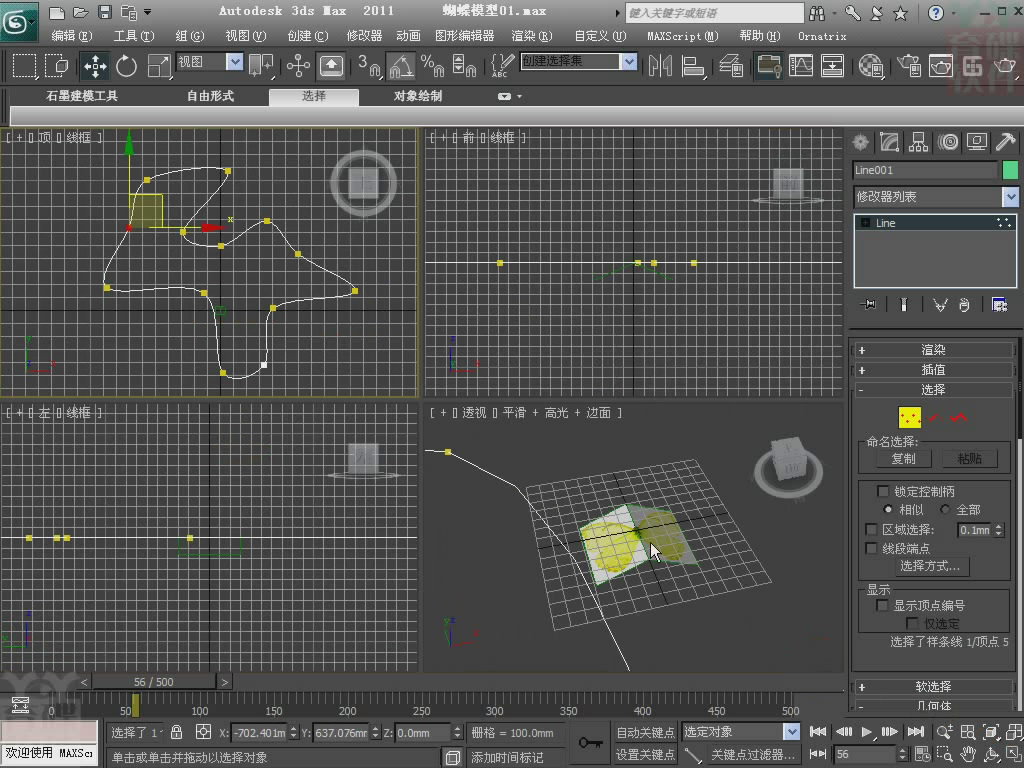This screenshot has height=768, width=1024.
Task: Switch to the 自由形式 ribbon tab
Action: pyautogui.click(x=210, y=96)
